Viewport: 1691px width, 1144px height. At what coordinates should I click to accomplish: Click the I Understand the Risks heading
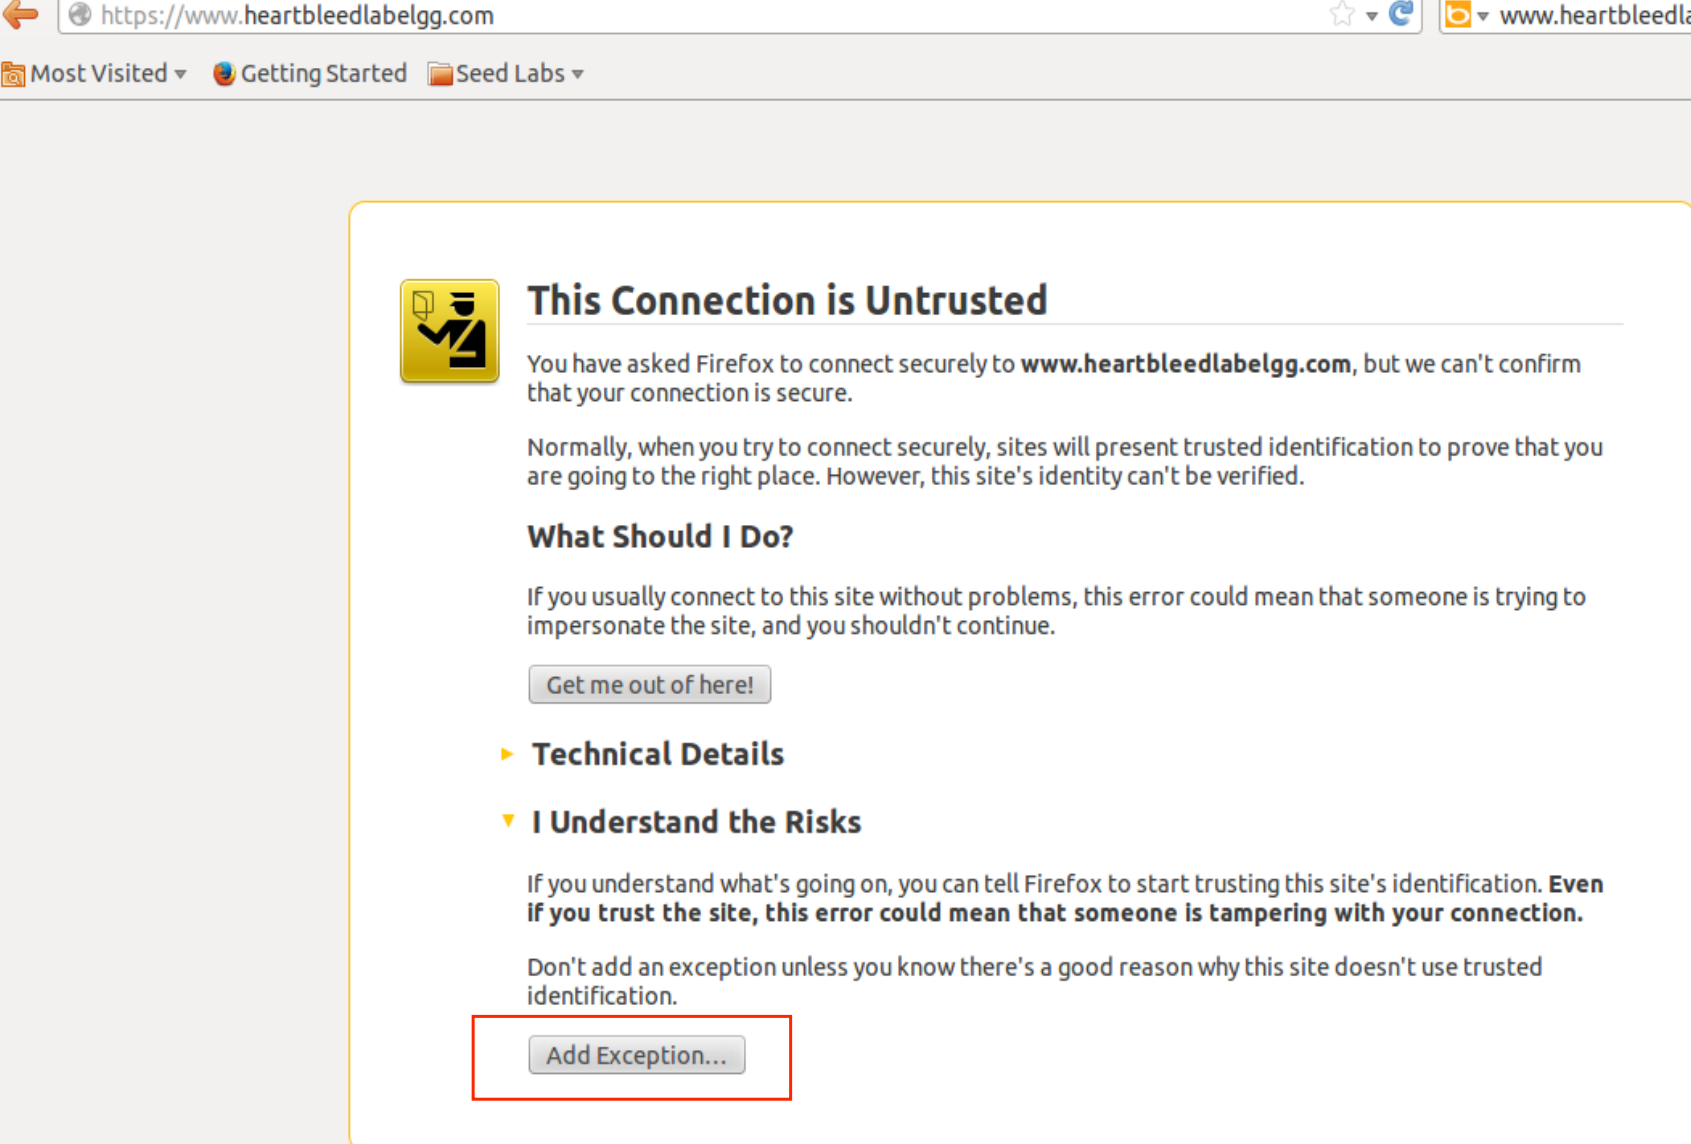coord(697,822)
